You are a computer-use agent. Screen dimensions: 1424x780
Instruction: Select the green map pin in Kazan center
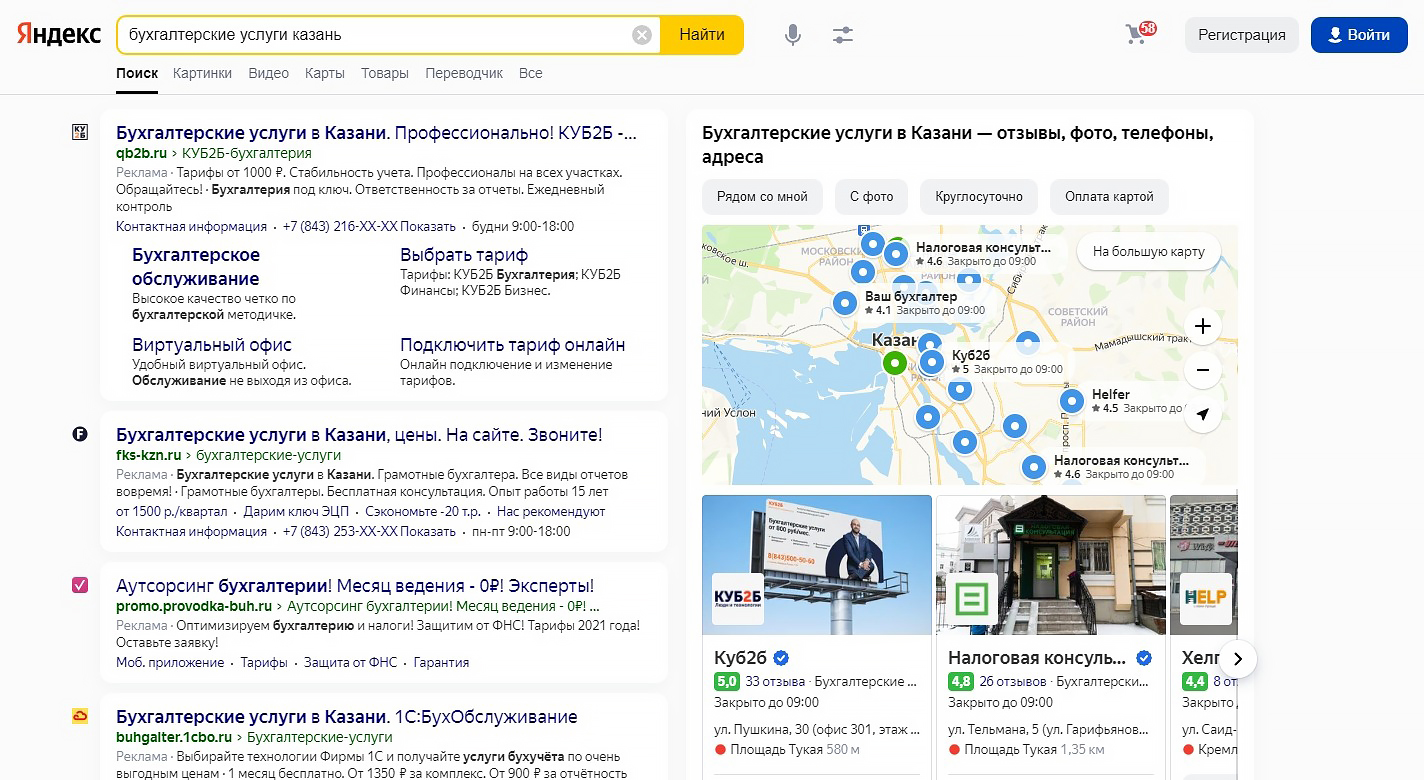point(895,362)
